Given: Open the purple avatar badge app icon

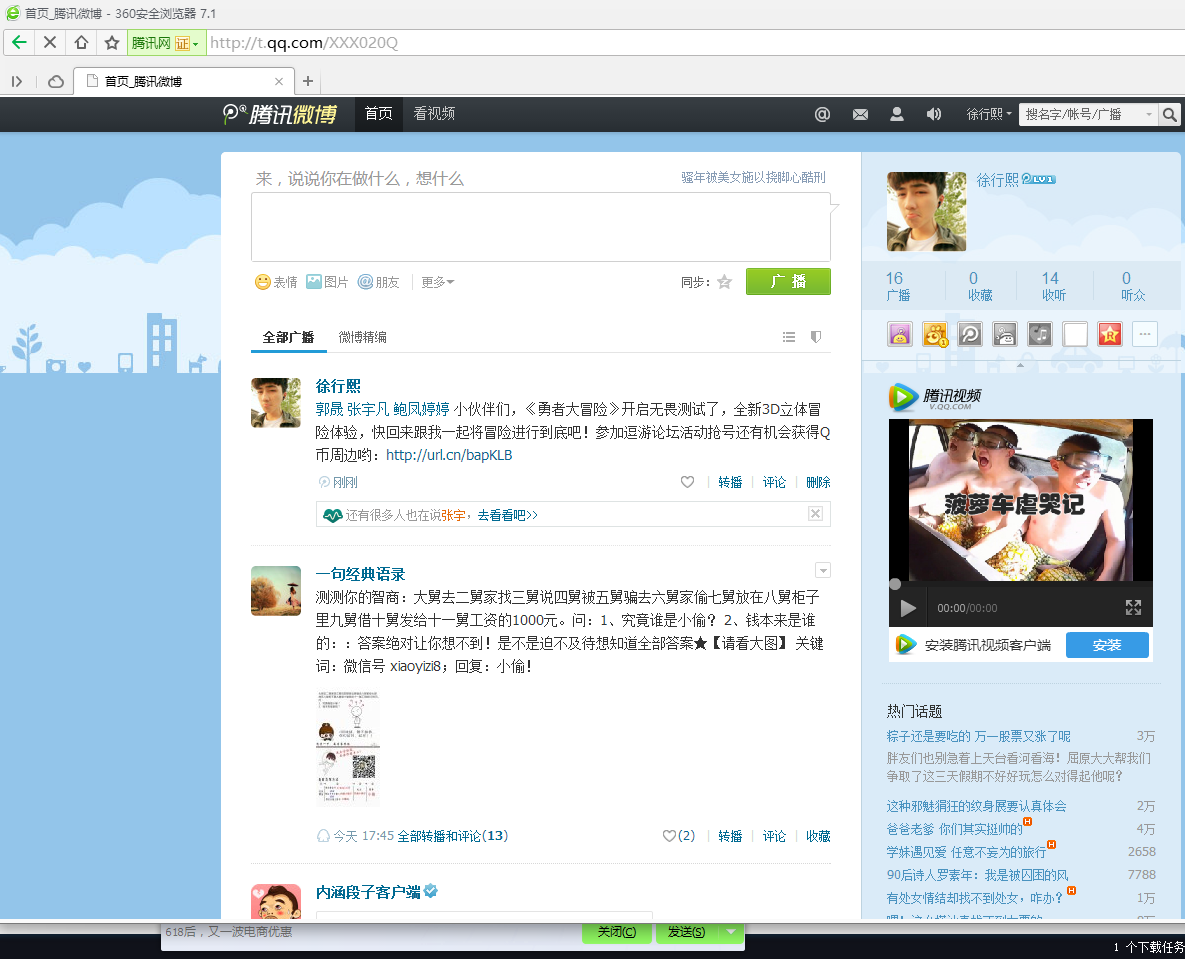Looking at the screenshot, I should click(x=899, y=334).
